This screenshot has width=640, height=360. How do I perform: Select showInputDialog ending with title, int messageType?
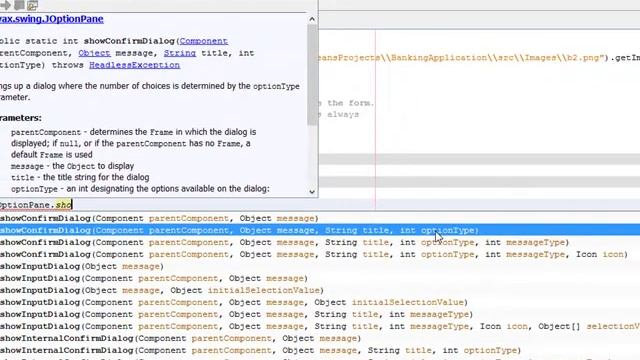point(320,314)
